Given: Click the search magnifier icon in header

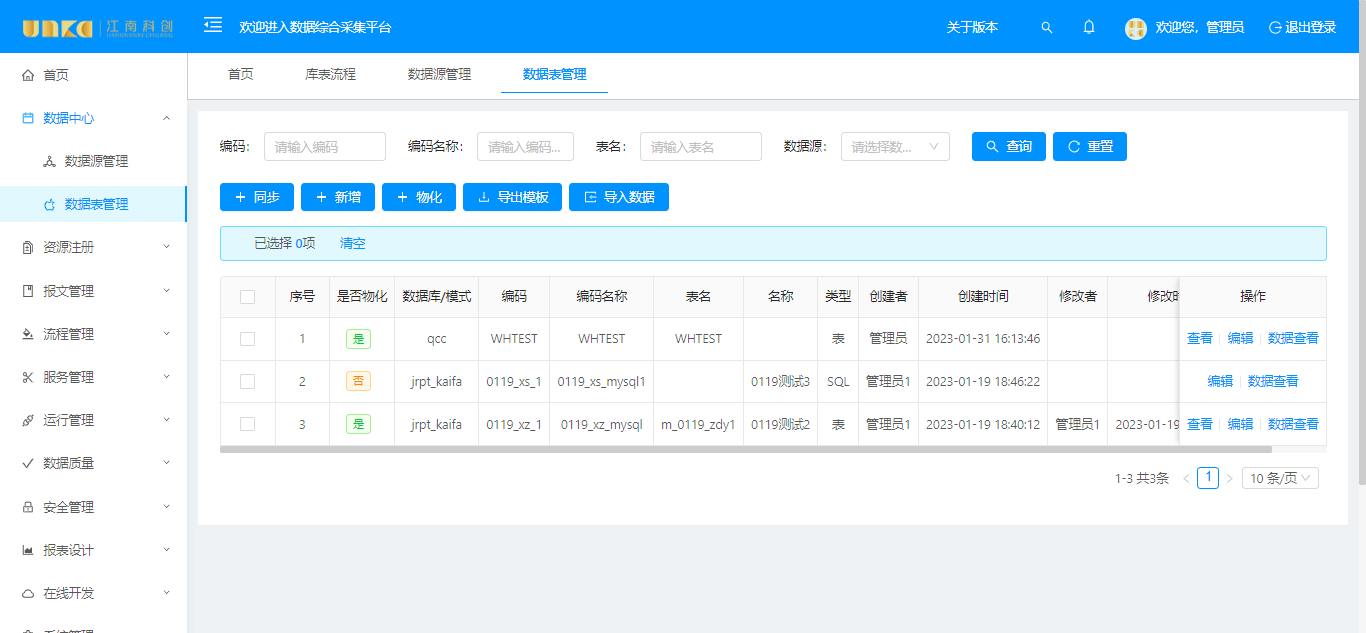Looking at the screenshot, I should pyautogui.click(x=1047, y=28).
